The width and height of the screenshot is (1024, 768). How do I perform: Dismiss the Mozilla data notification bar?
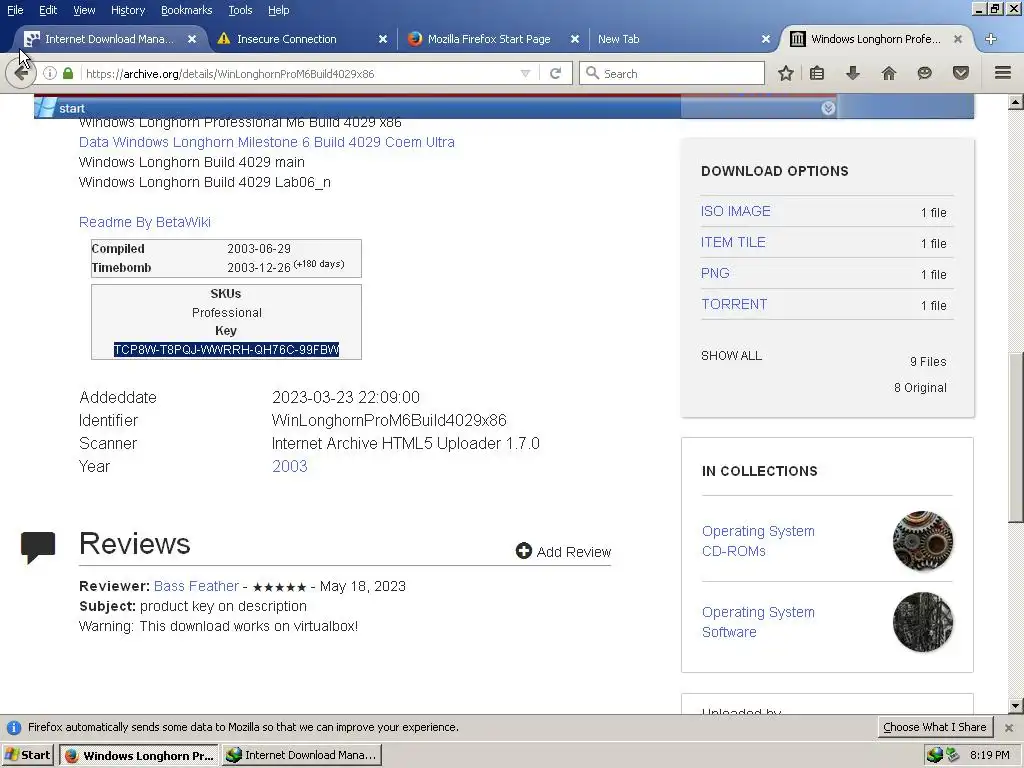click(1009, 728)
